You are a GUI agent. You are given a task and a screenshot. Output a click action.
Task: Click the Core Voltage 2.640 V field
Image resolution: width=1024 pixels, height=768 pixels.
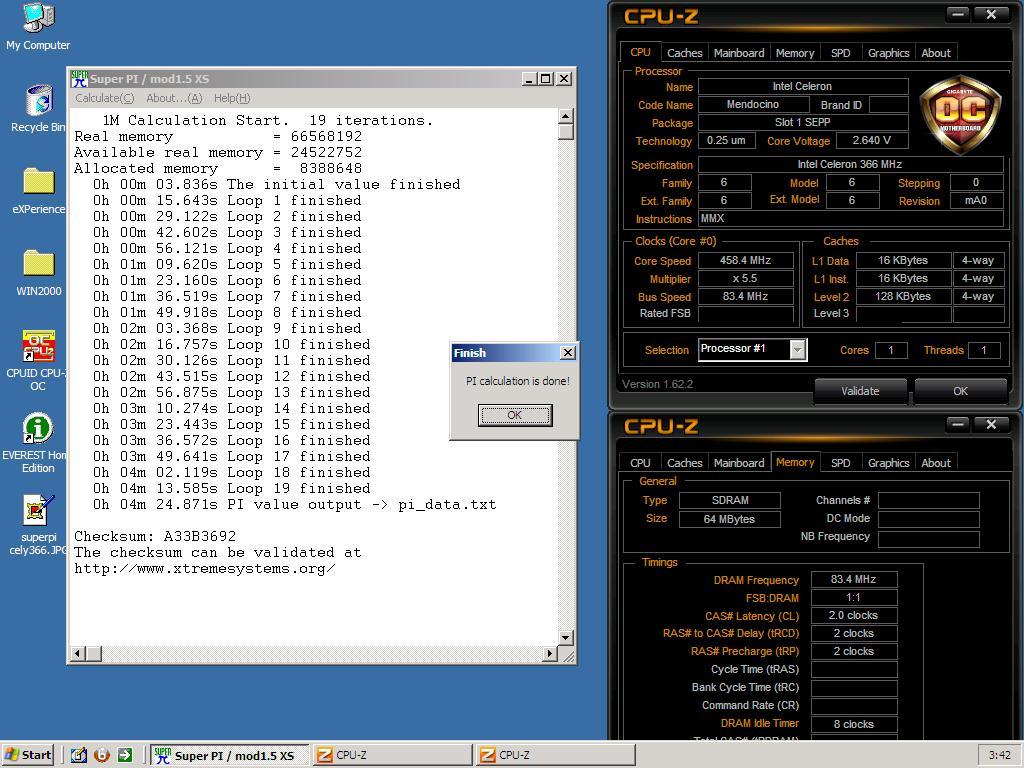pyautogui.click(x=871, y=140)
